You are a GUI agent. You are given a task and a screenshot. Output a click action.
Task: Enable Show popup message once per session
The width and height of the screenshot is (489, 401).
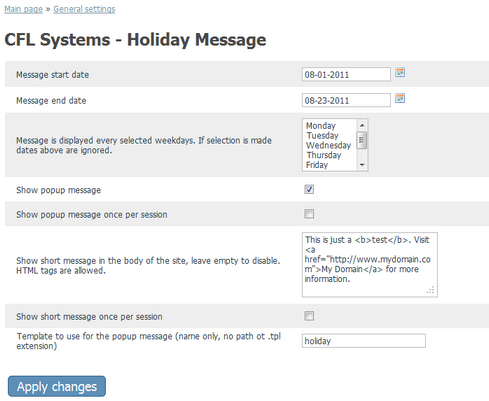coord(309,214)
